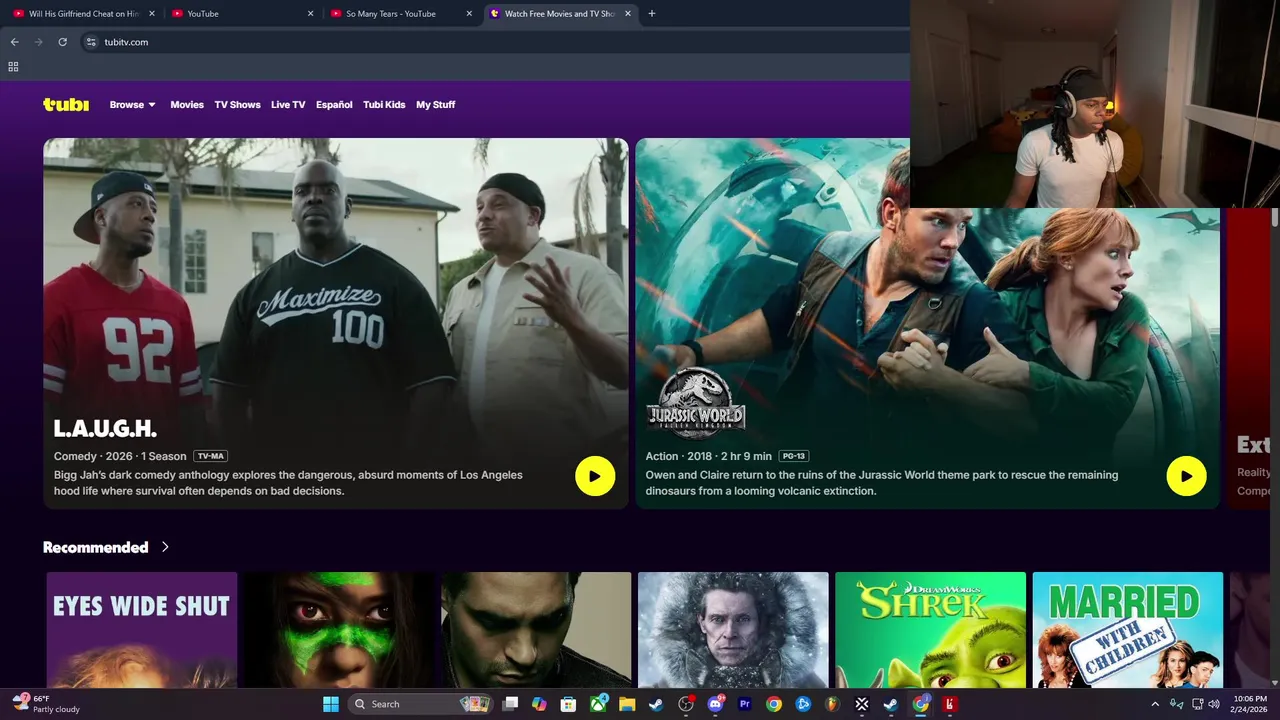Open the L.A.U.G.H. title text
The width and height of the screenshot is (1280, 720).
(105, 429)
